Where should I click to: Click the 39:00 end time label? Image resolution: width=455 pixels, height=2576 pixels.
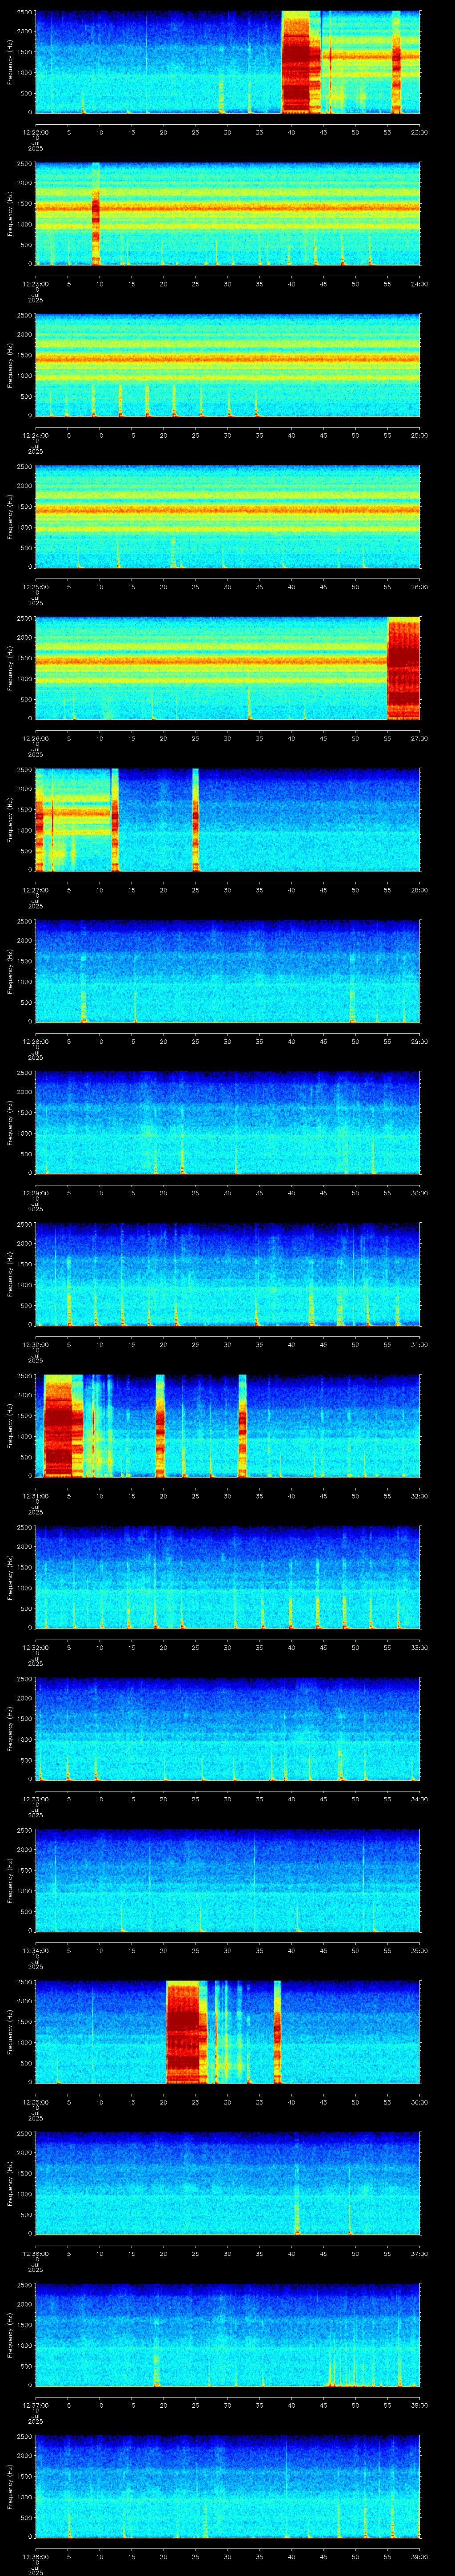[419, 2556]
